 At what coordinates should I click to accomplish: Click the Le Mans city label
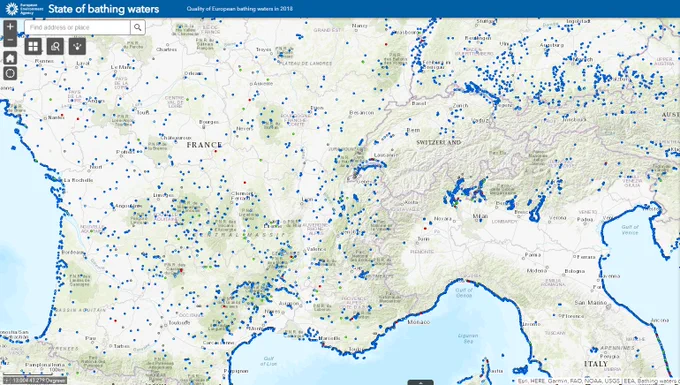(x=121, y=67)
